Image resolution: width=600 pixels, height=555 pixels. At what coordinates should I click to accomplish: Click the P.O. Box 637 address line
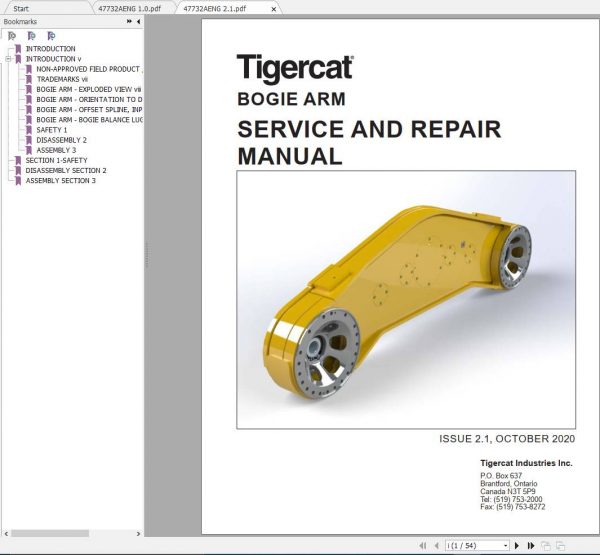(501, 475)
